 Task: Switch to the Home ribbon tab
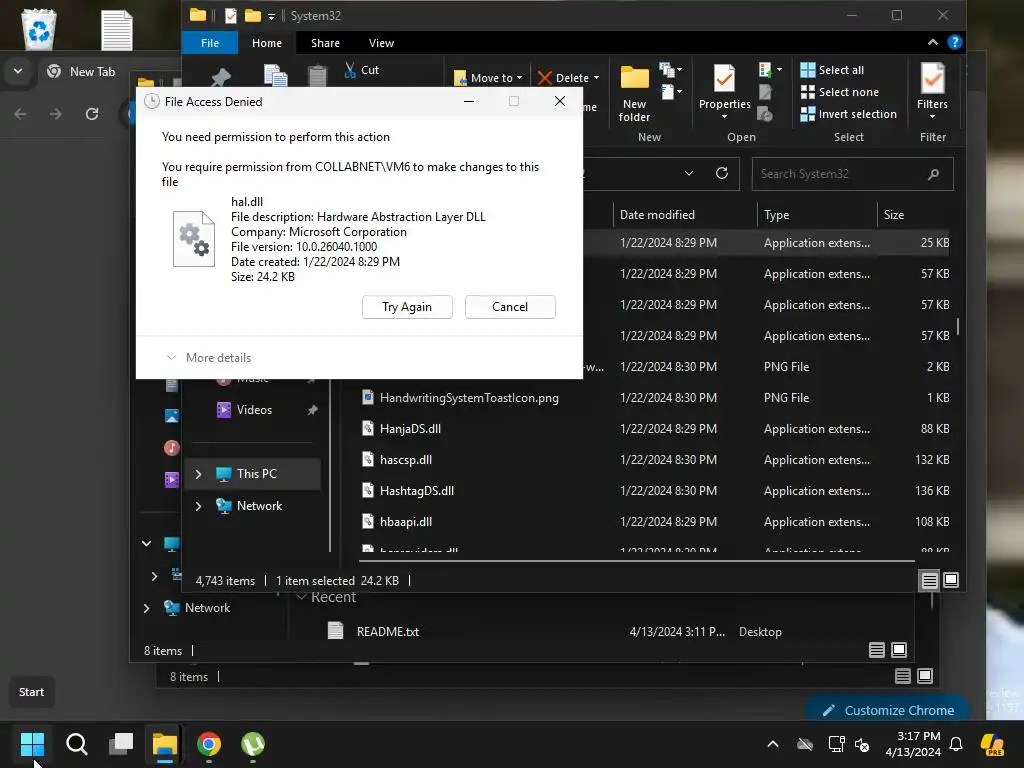point(267,43)
